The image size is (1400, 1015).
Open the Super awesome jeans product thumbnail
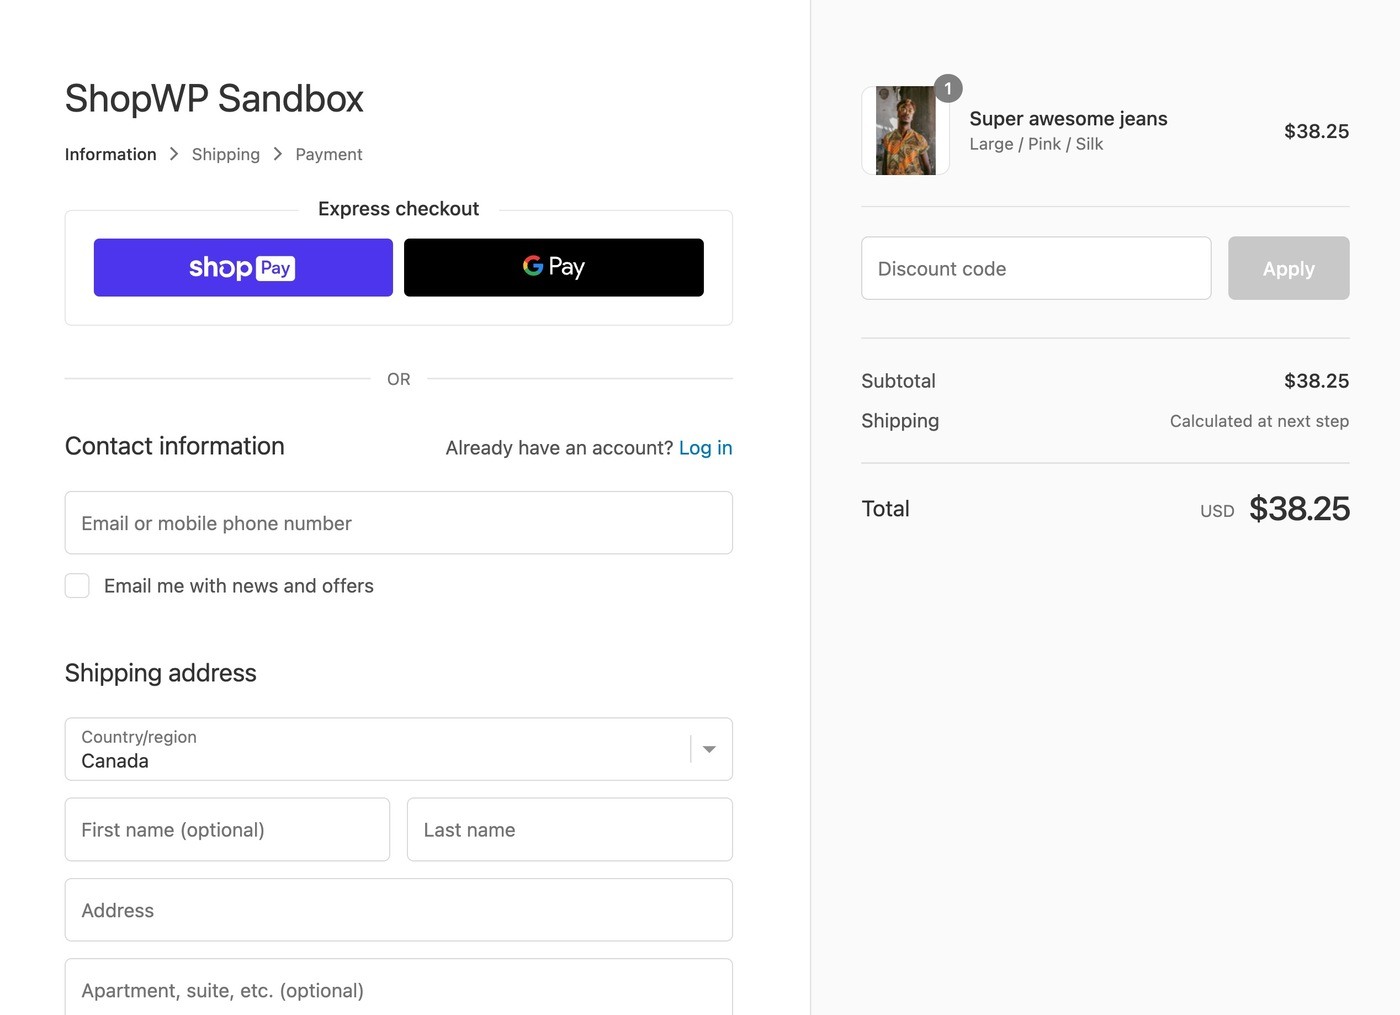(906, 131)
